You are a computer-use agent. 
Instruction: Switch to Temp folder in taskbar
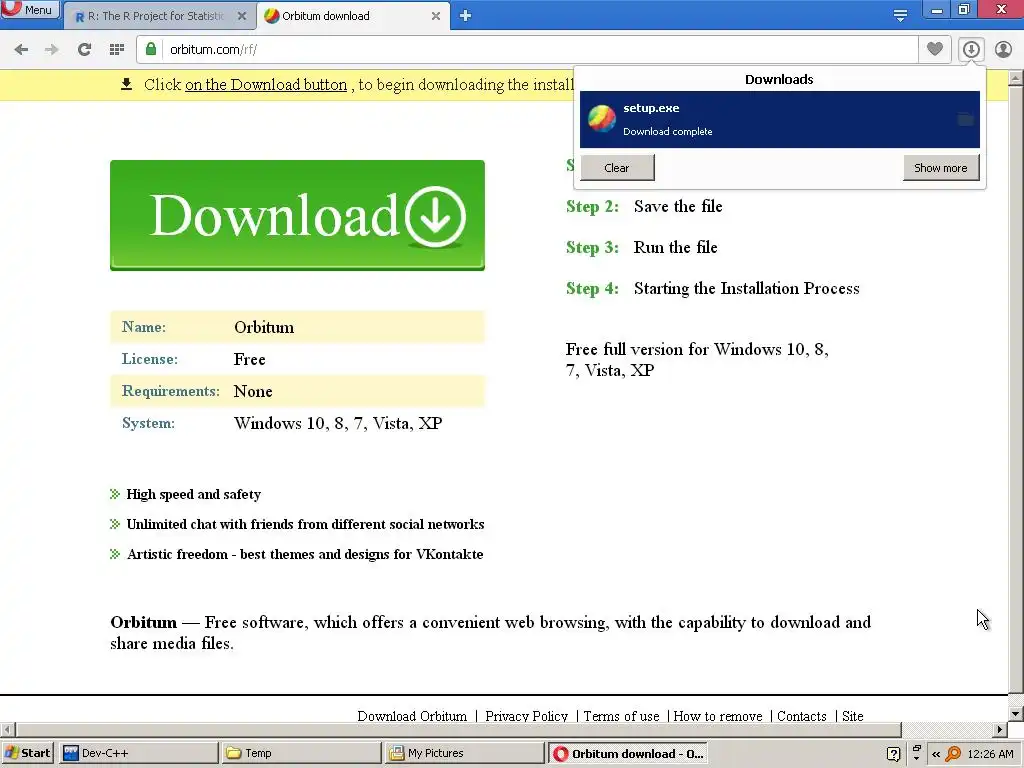(x=301, y=753)
